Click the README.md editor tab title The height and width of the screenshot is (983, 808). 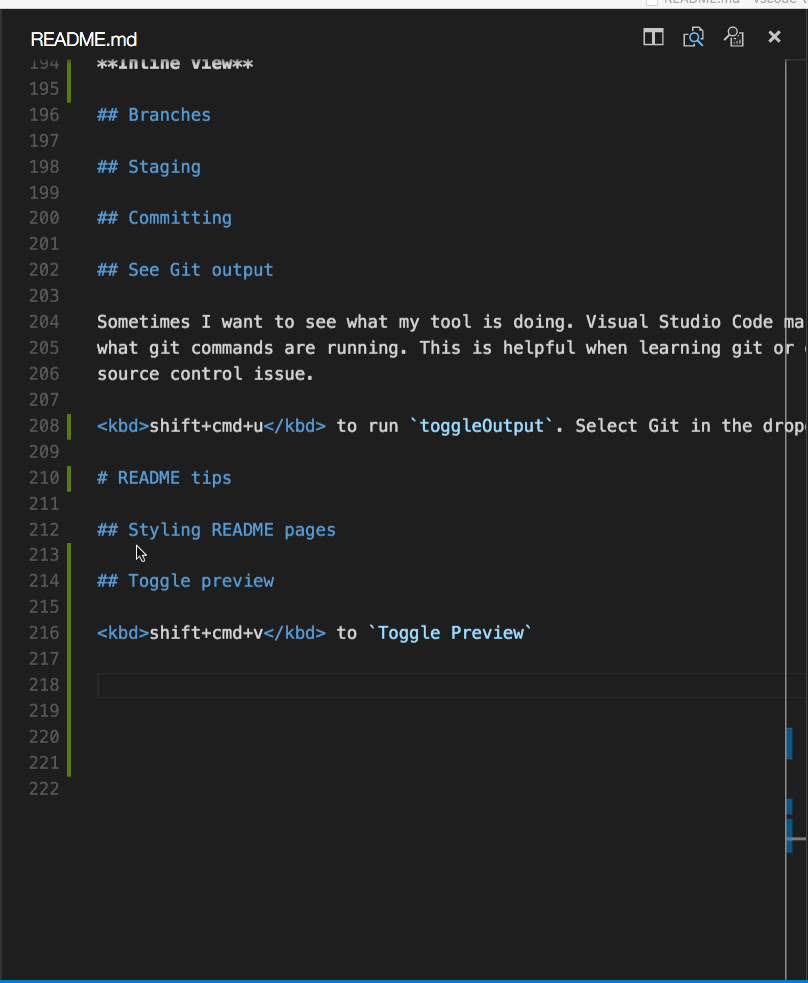point(84,39)
